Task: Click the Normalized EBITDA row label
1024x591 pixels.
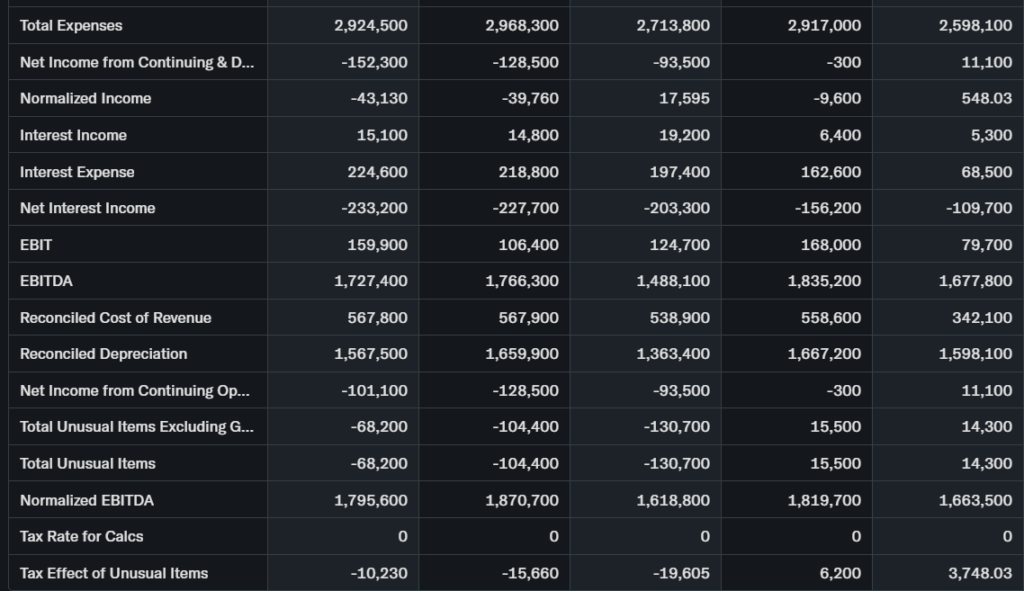Action: 87,500
